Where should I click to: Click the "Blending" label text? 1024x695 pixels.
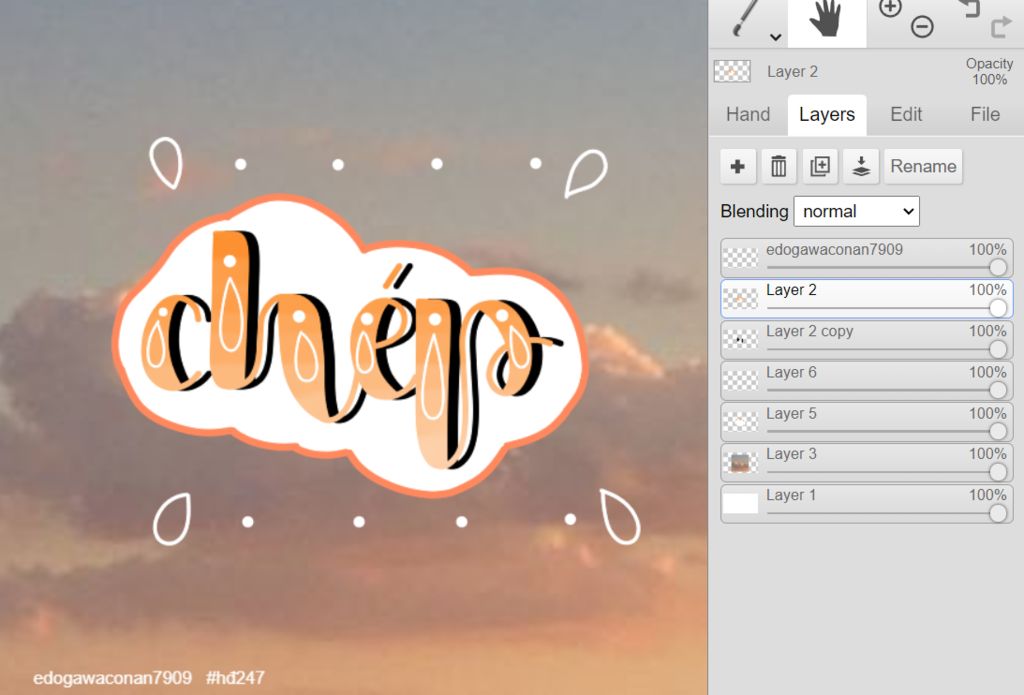754,212
